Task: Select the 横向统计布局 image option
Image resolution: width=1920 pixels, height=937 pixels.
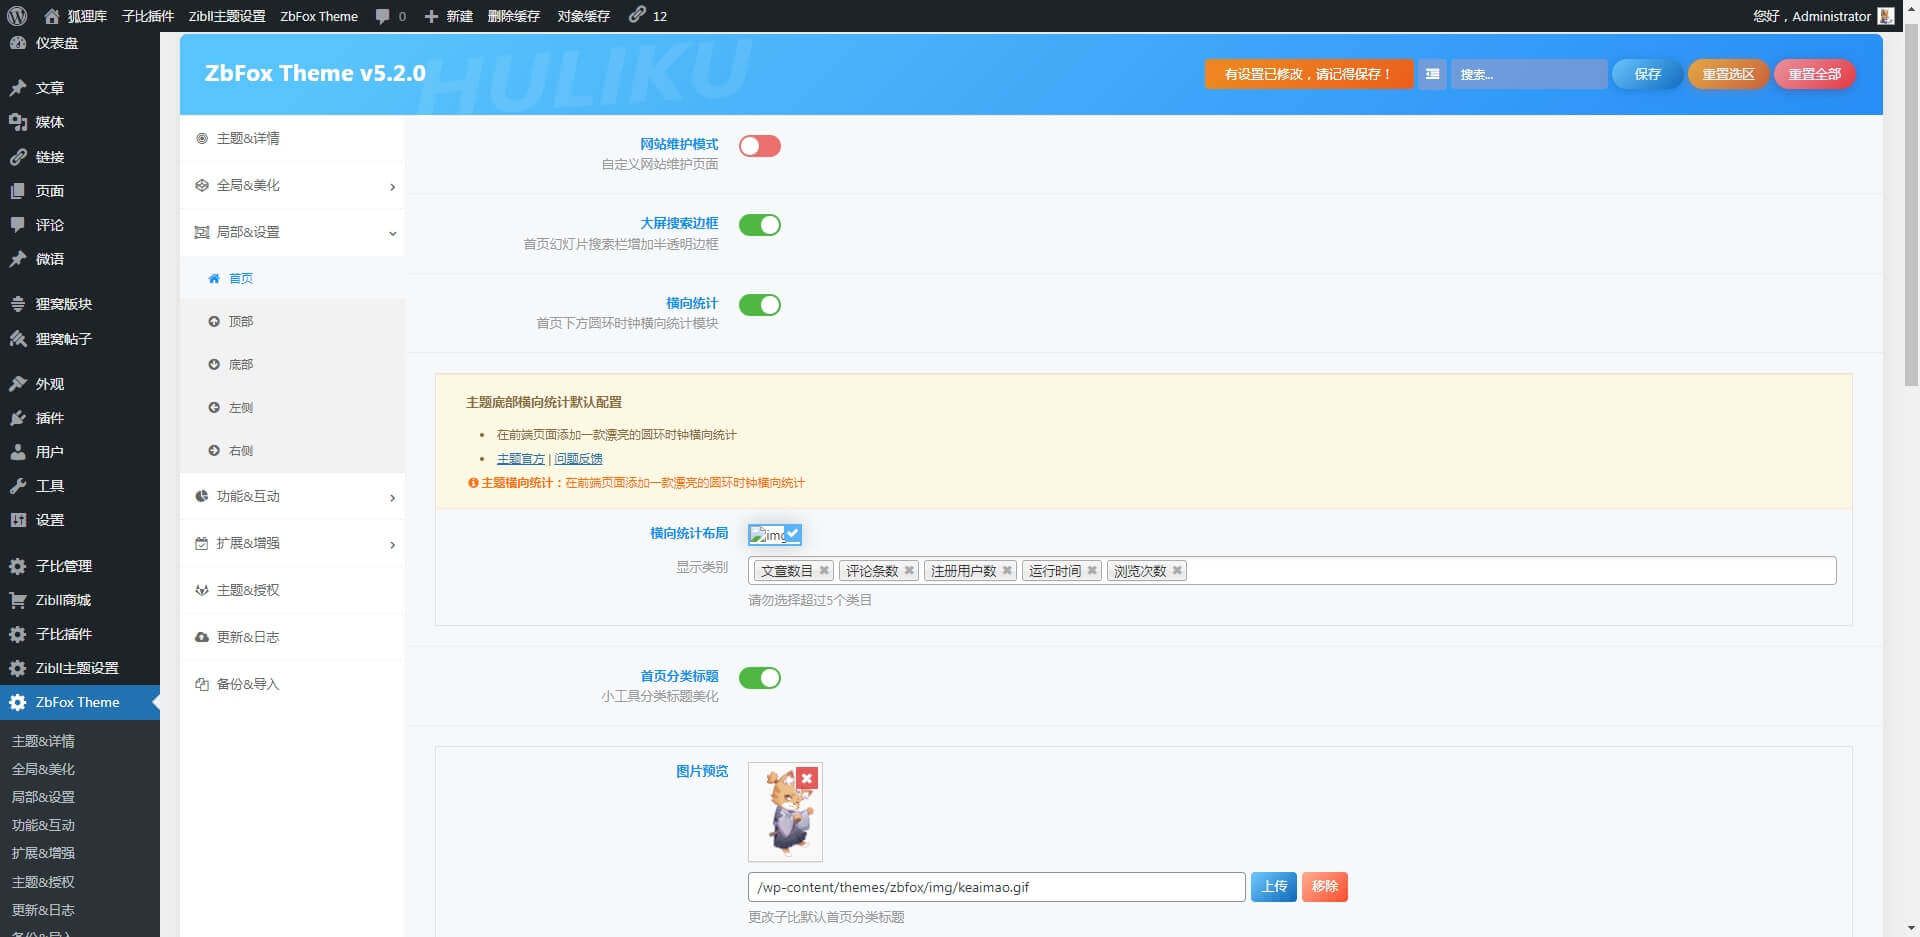Action: 774,535
